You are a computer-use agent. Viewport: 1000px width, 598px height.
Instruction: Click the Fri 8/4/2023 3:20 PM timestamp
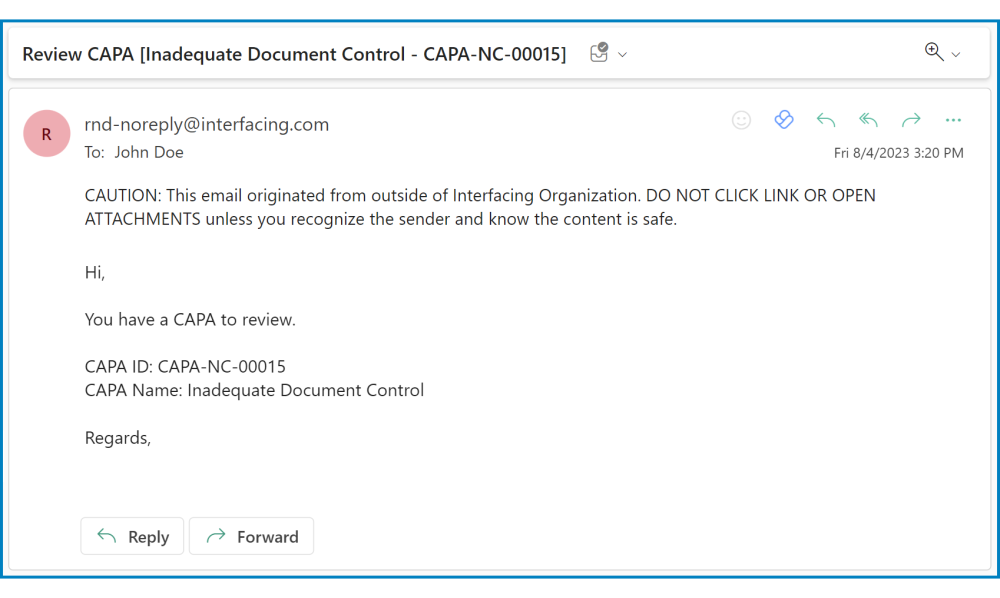click(x=898, y=153)
